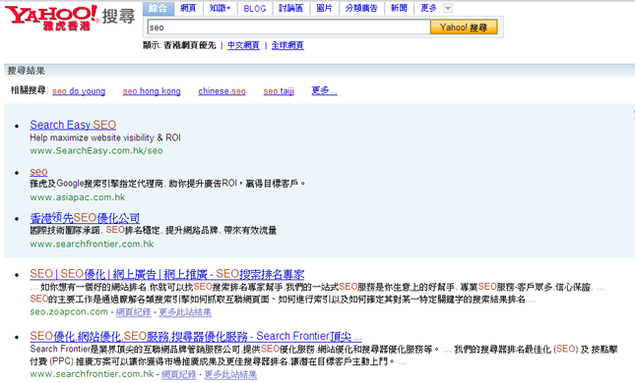Filter by 中文網頁 link
Screen dimensions: 635x383
coord(243,45)
